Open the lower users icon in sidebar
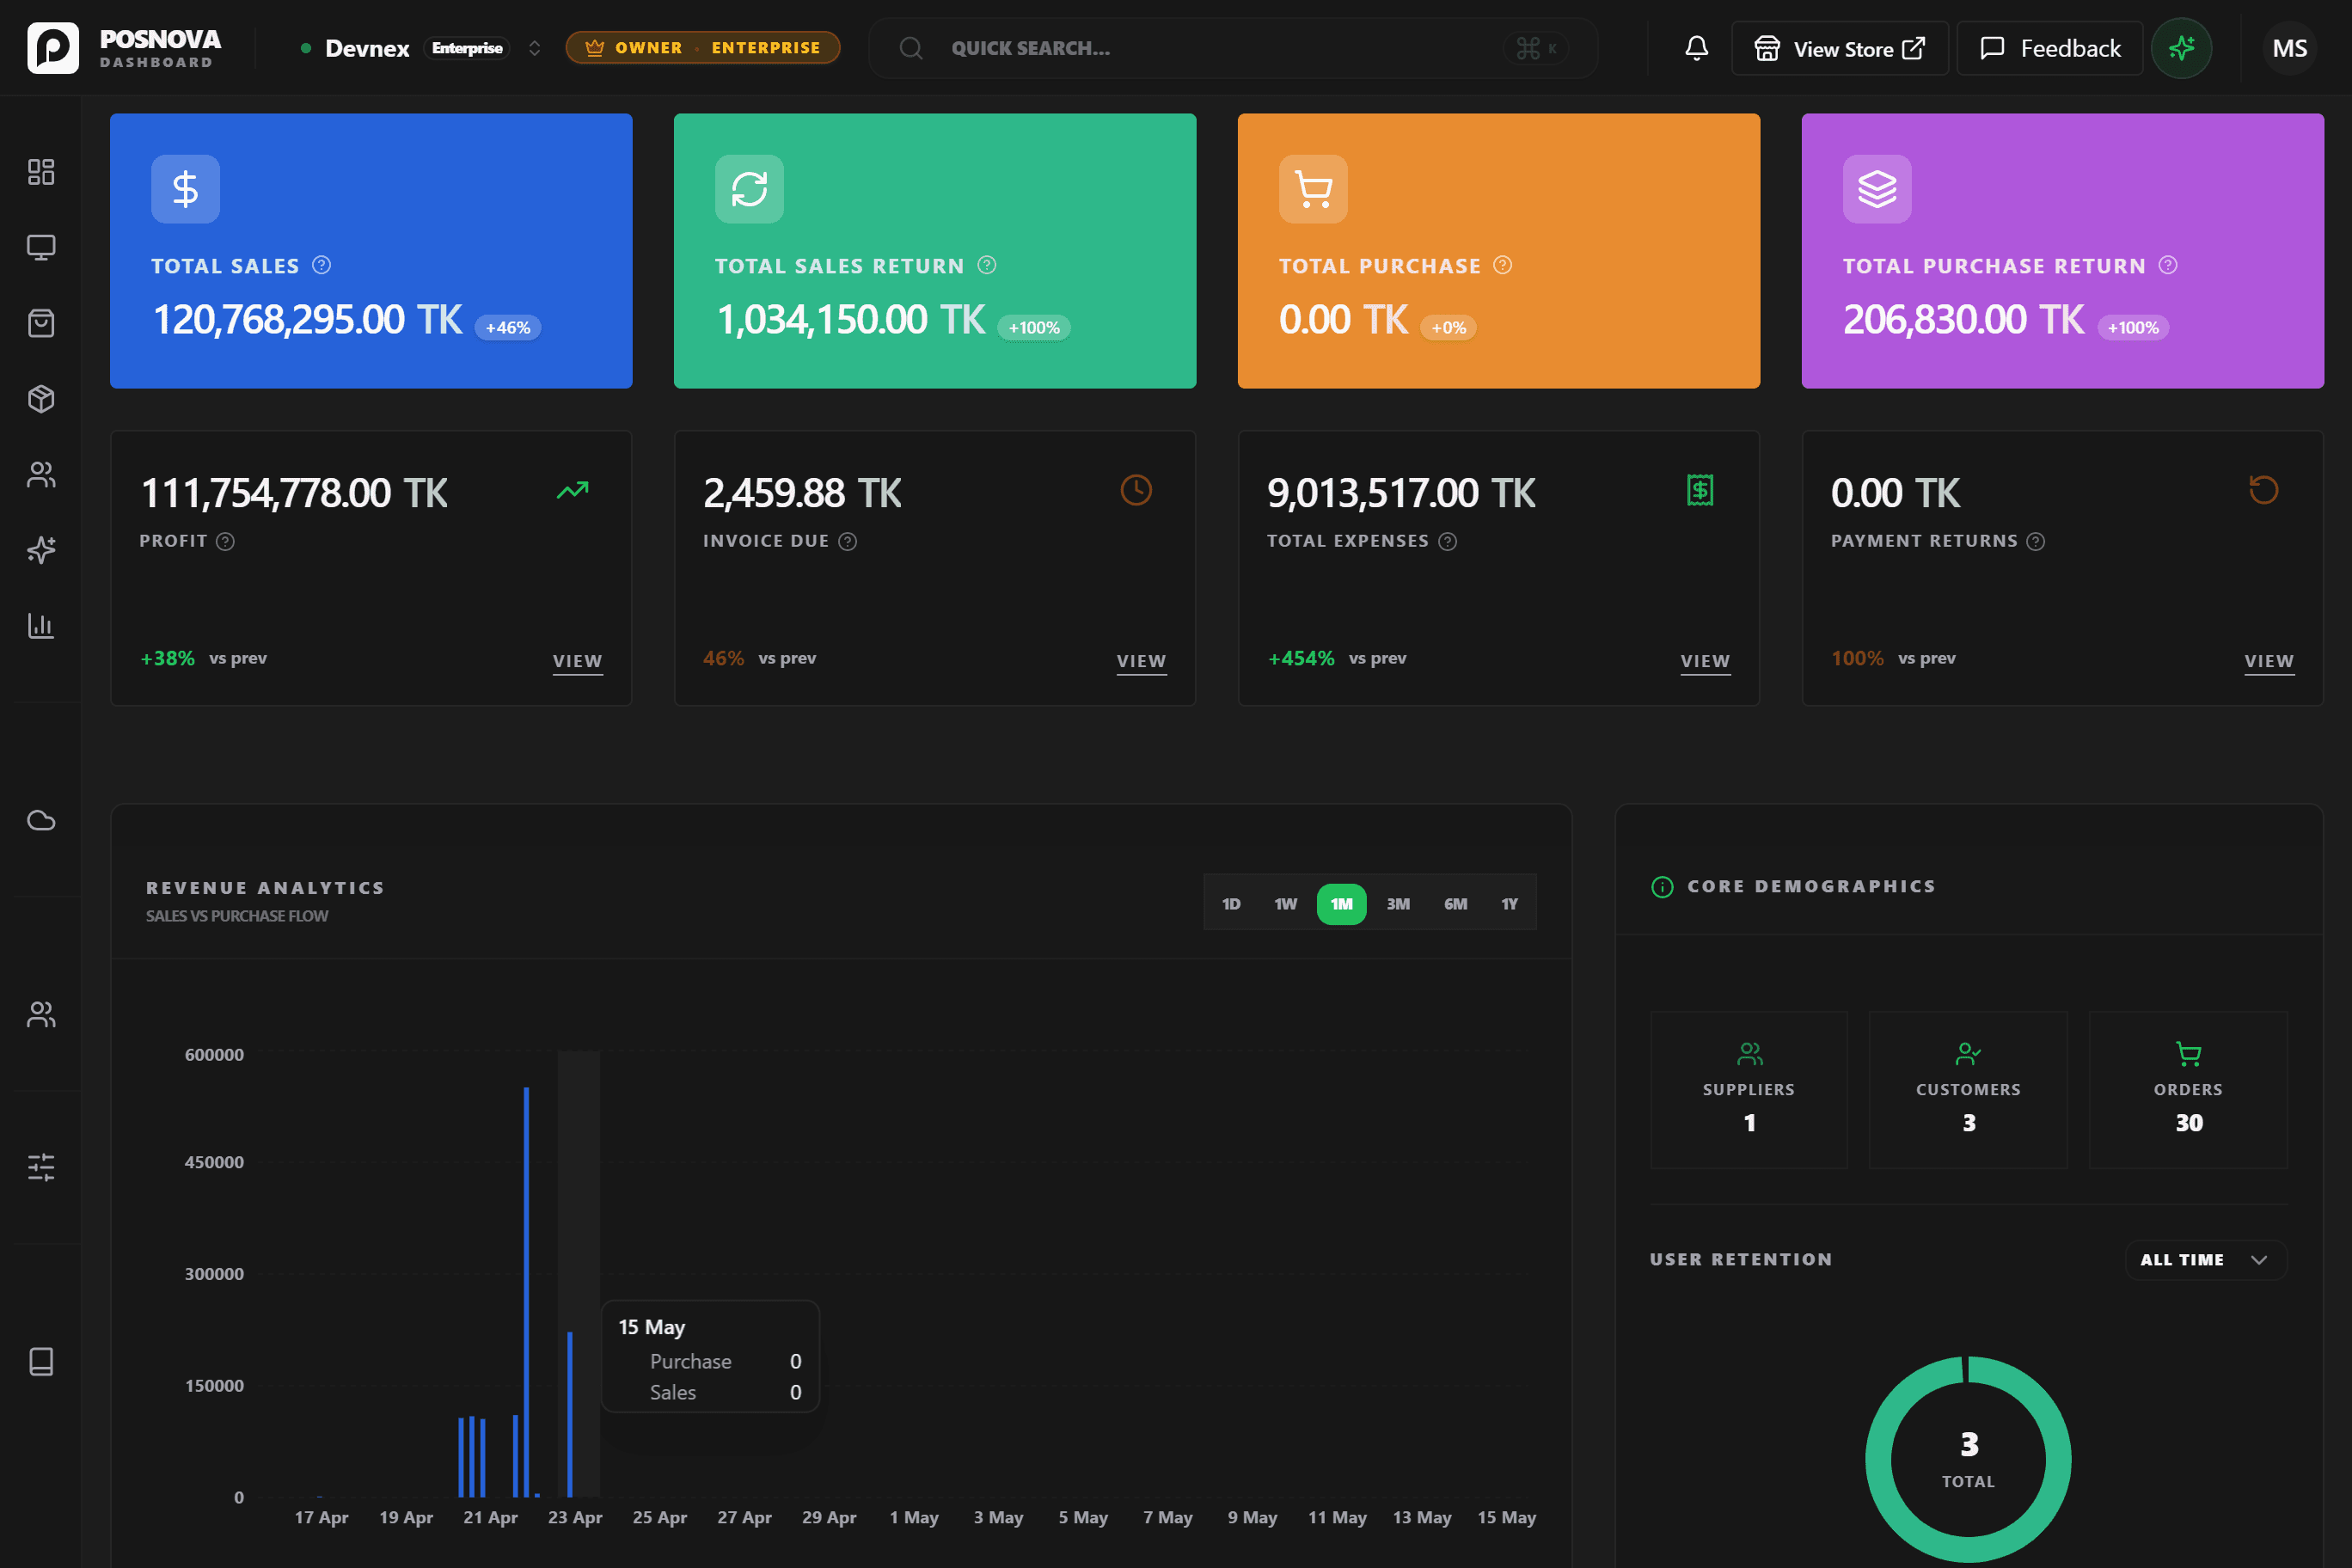This screenshot has height=1568, width=2352. 41,1015
